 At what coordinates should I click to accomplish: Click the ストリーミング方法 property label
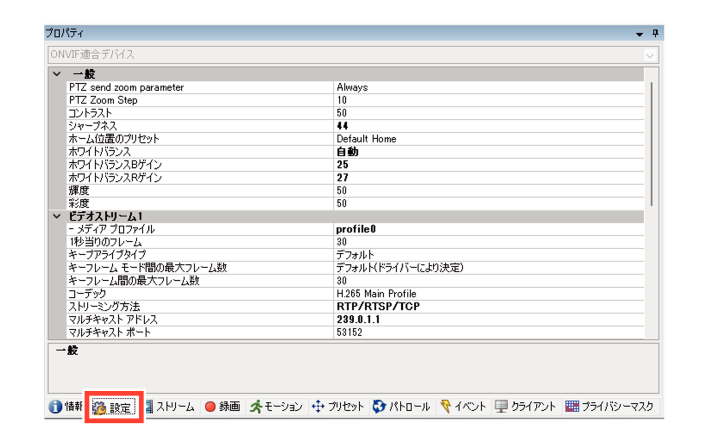coord(104,307)
